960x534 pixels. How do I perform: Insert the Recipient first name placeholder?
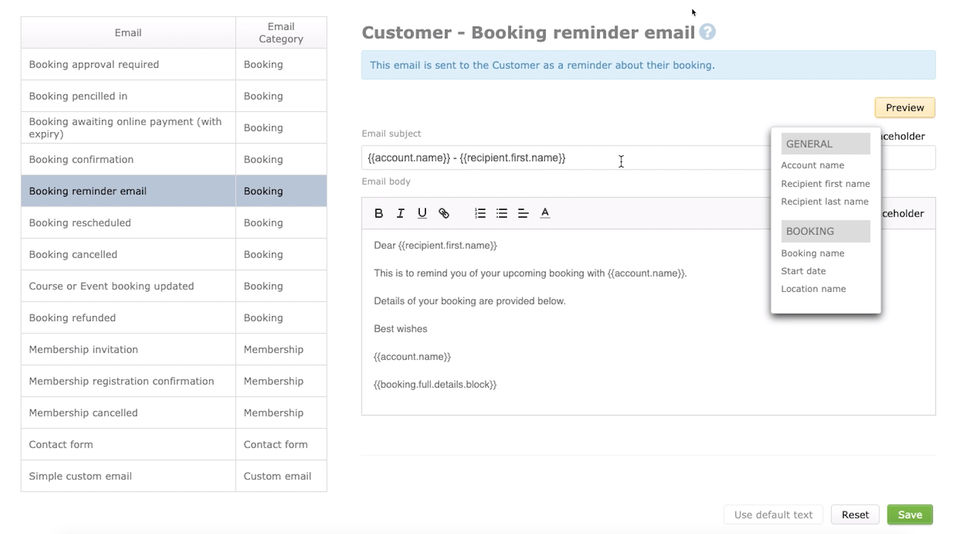(x=825, y=184)
